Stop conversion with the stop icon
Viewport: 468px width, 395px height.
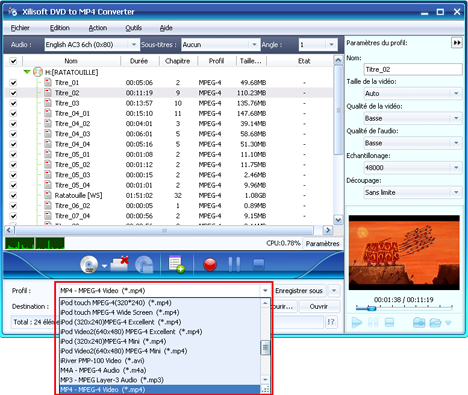[x=259, y=265]
